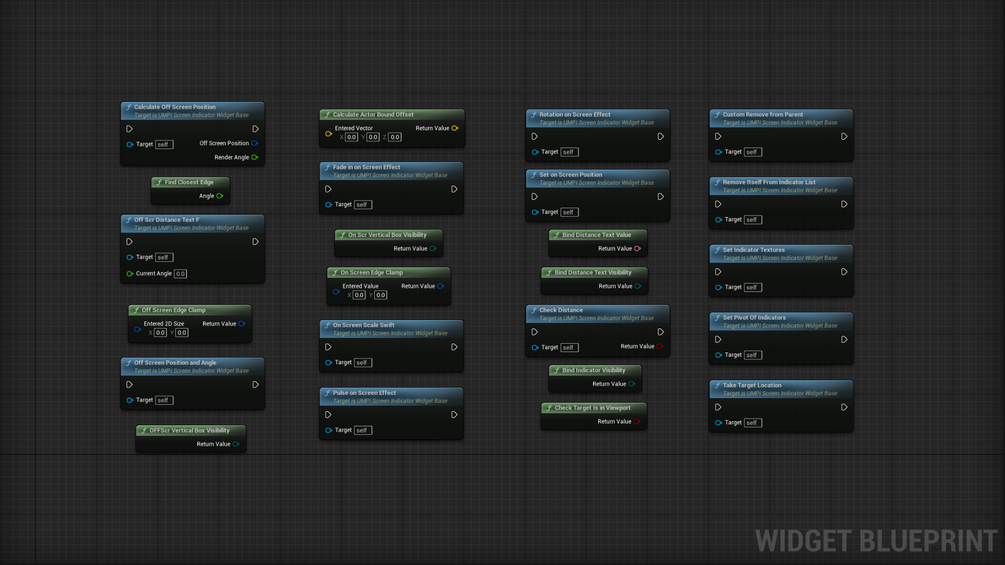Click Y field of On Screen Edge Clamp Entered Value
The width and height of the screenshot is (1005, 565).
(381, 295)
